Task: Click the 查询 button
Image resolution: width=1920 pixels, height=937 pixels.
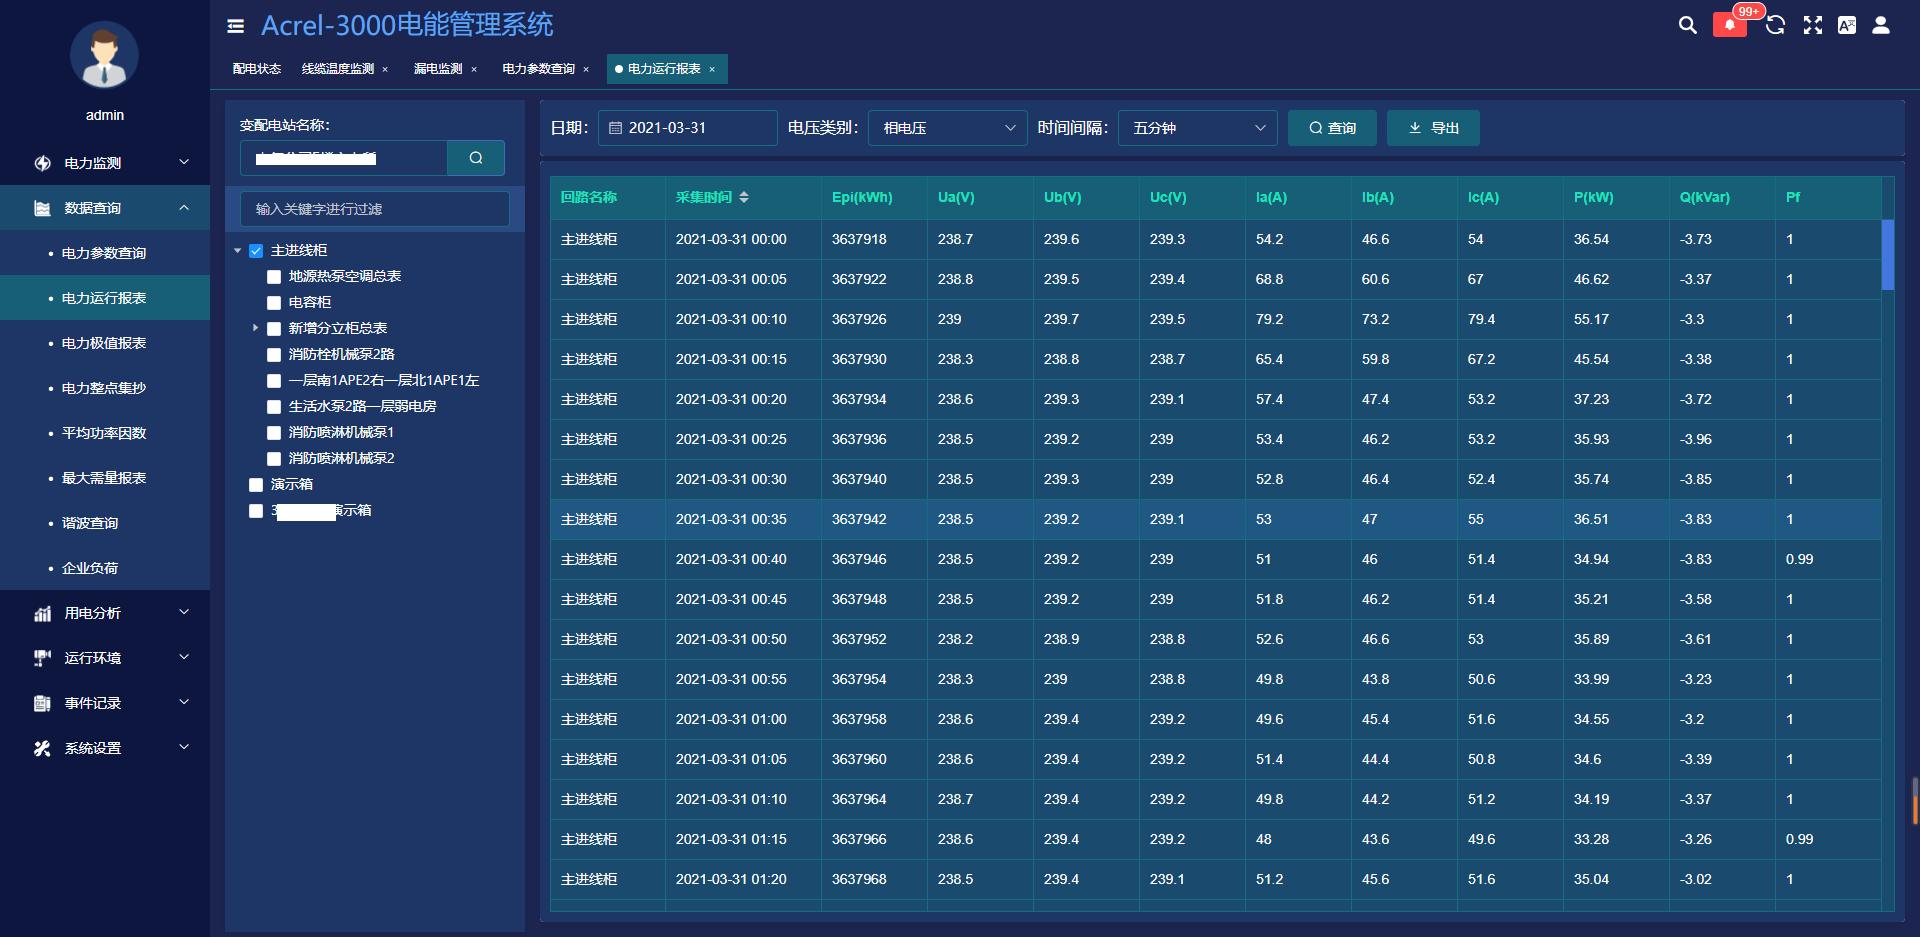Action: (1332, 128)
